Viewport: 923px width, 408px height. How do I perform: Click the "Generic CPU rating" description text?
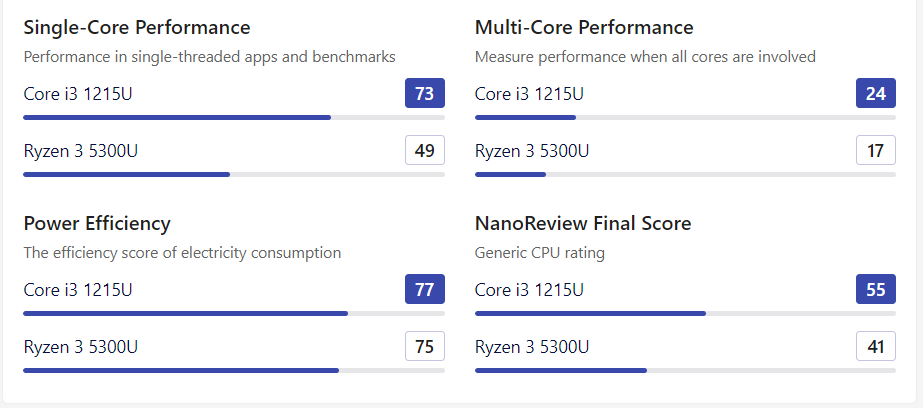(540, 253)
